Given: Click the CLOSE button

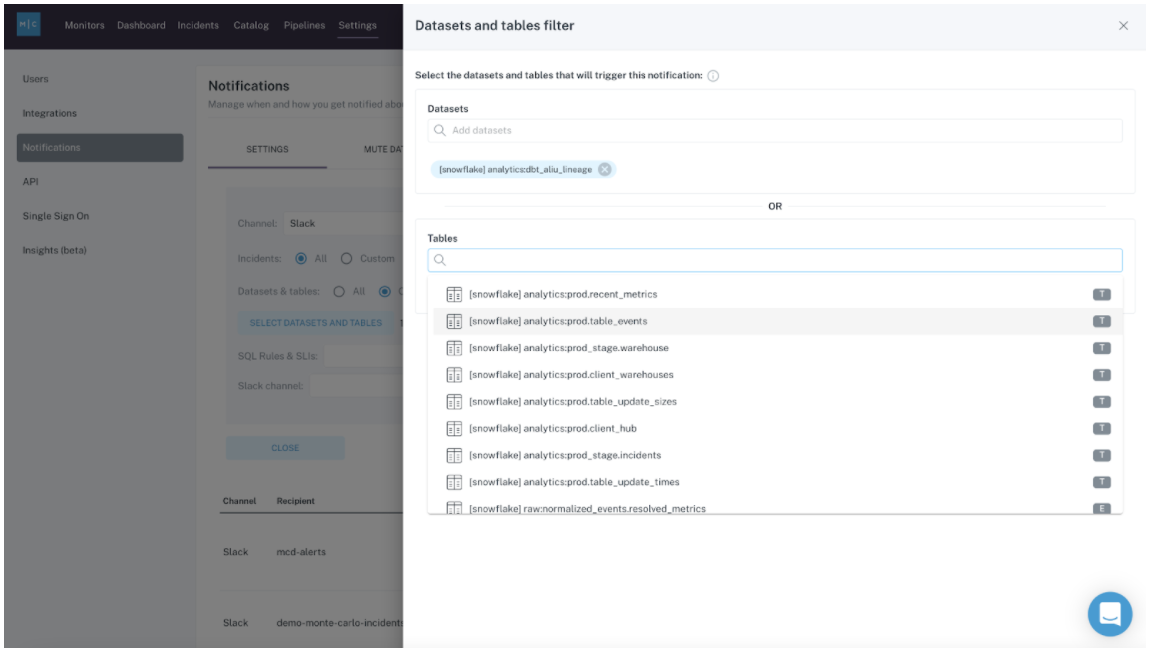Looking at the screenshot, I should [x=285, y=448].
